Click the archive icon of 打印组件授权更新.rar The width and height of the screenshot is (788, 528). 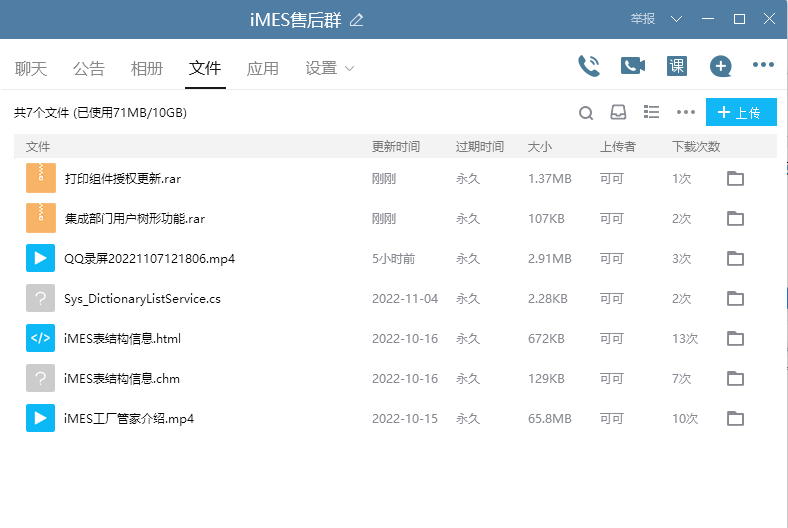pyautogui.click(x=41, y=178)
